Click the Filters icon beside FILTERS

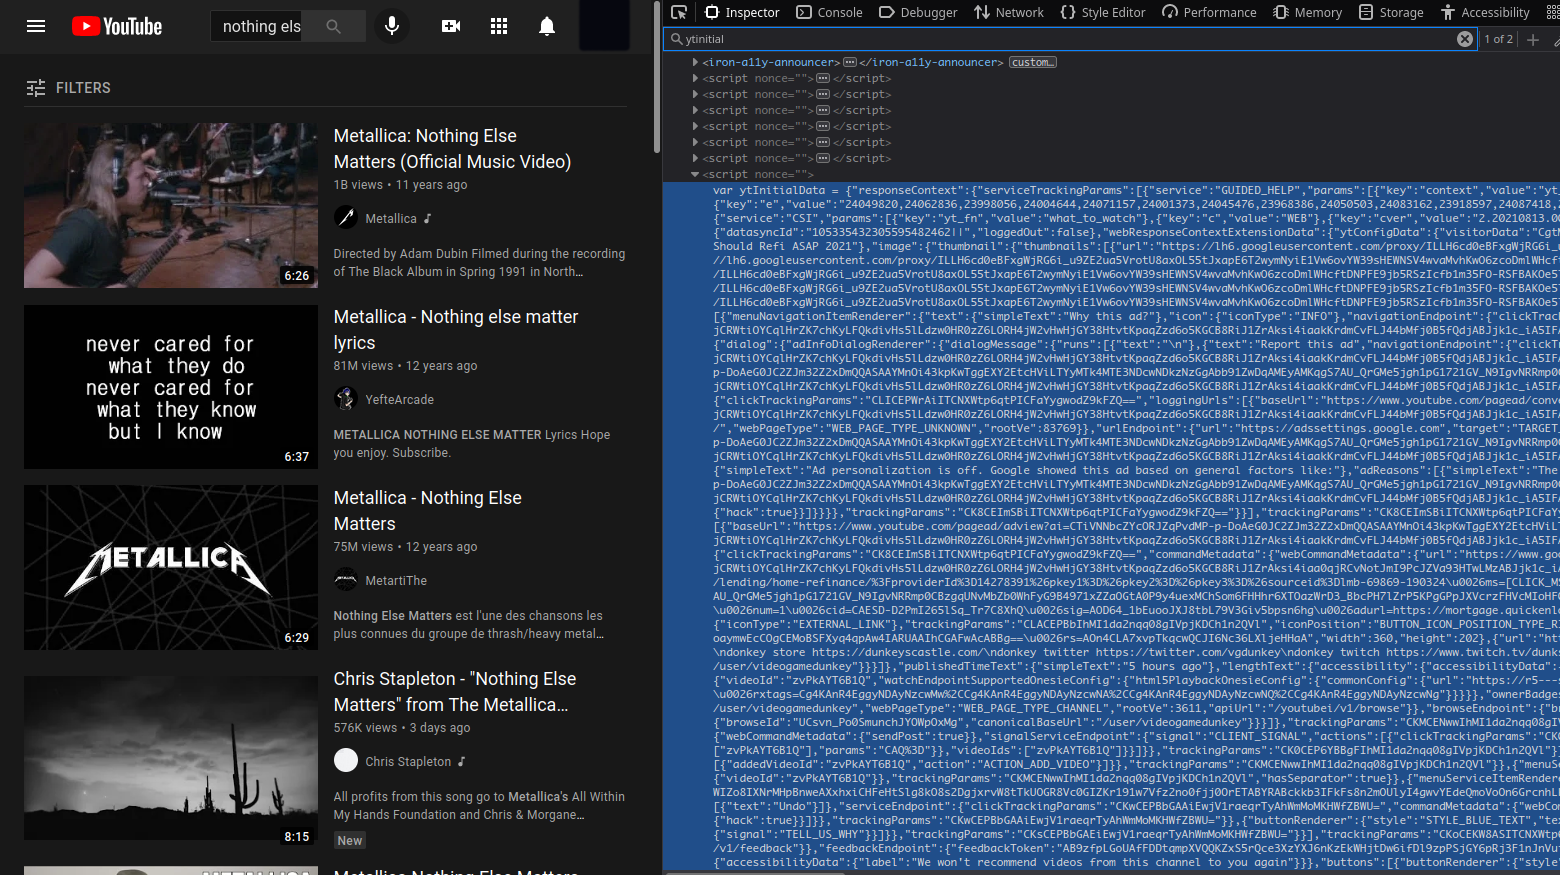click(x=37, y=88)
